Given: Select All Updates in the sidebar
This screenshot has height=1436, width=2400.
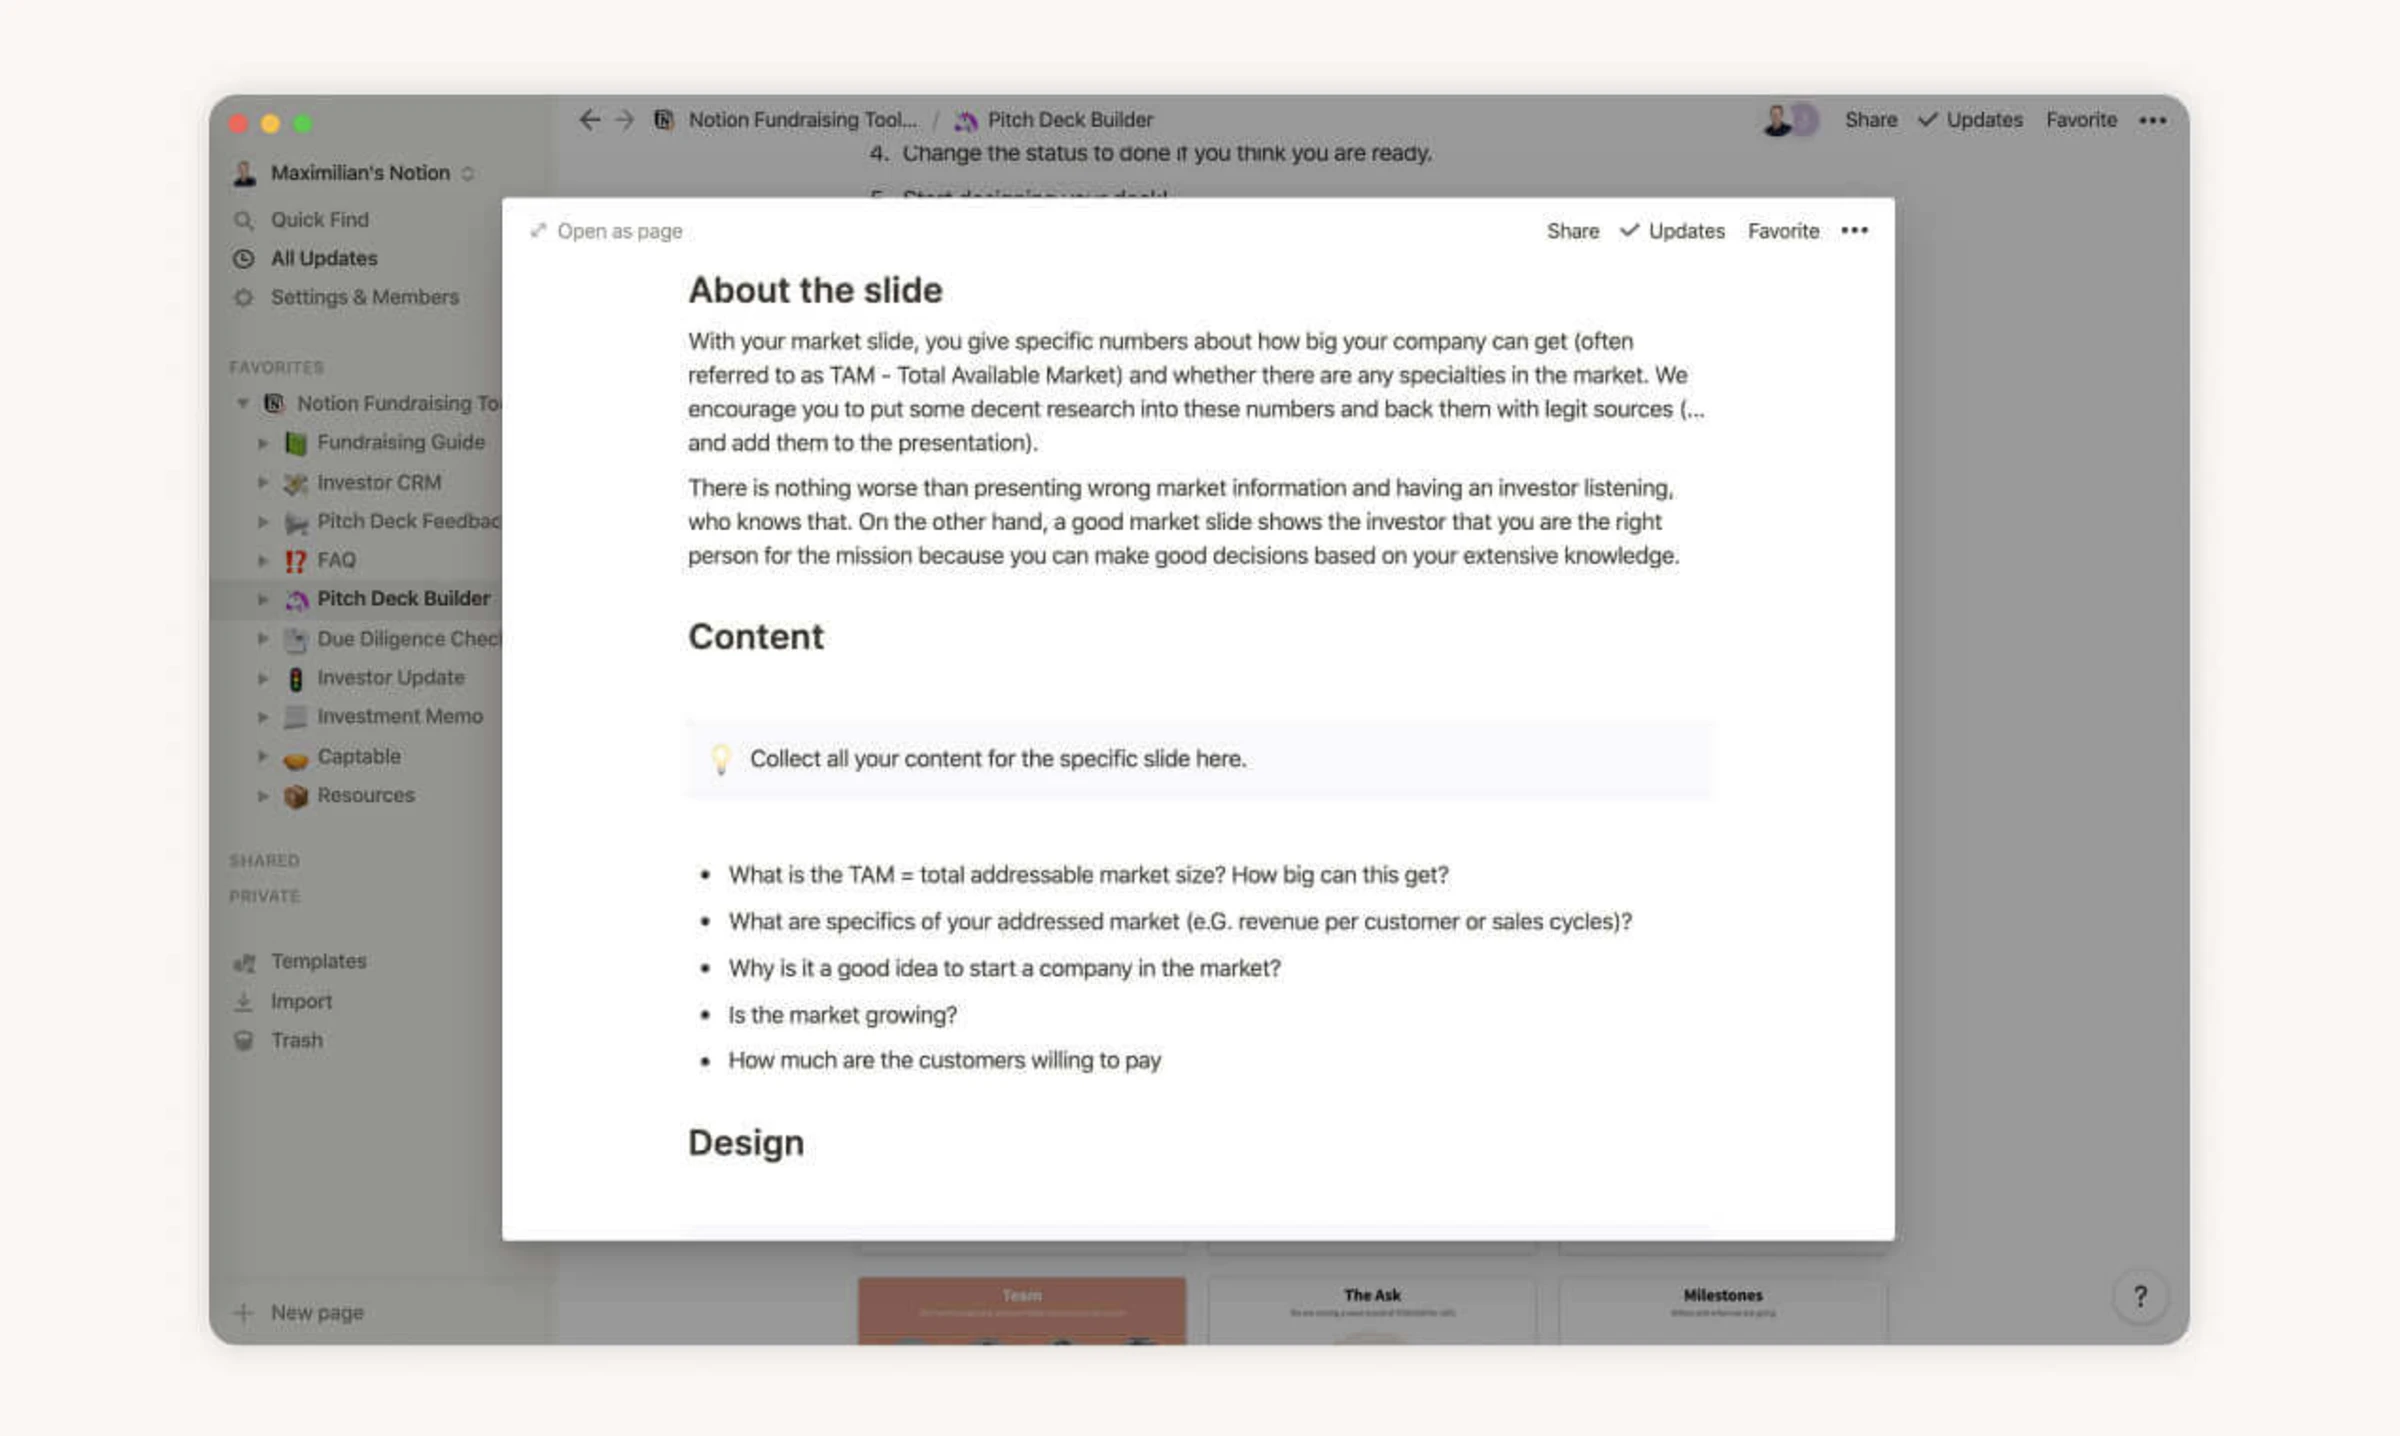Looking at the screenshot, I should 324,258.
